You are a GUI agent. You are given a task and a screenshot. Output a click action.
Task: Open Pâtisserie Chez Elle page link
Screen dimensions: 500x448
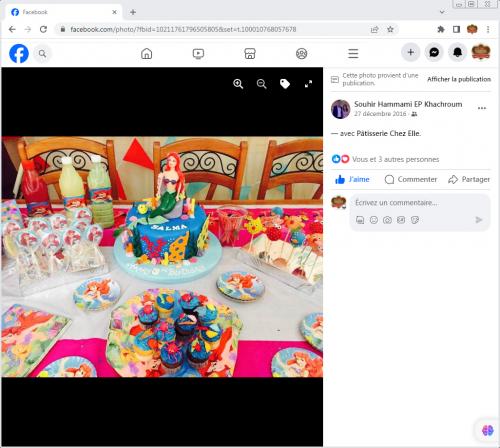click(x=389, y=133)
